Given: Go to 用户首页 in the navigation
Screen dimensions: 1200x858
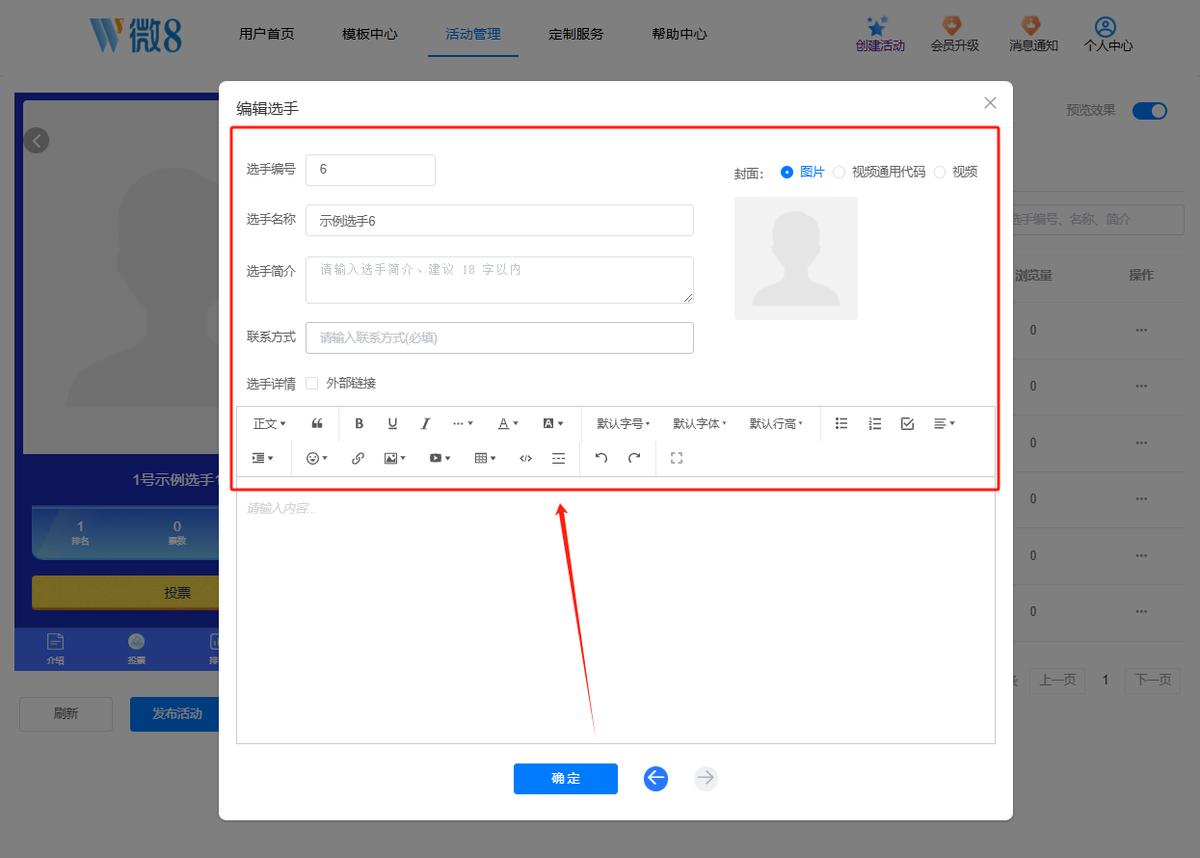Looking at the screenshot, I should [x=267, y=34].
